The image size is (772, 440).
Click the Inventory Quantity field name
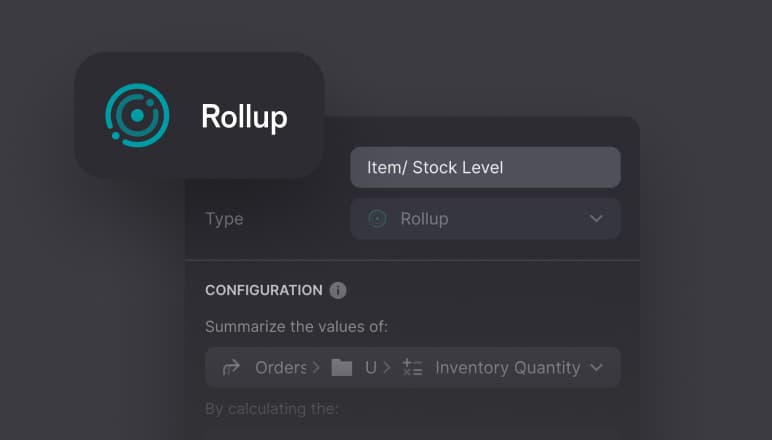[x=507, y=368]
